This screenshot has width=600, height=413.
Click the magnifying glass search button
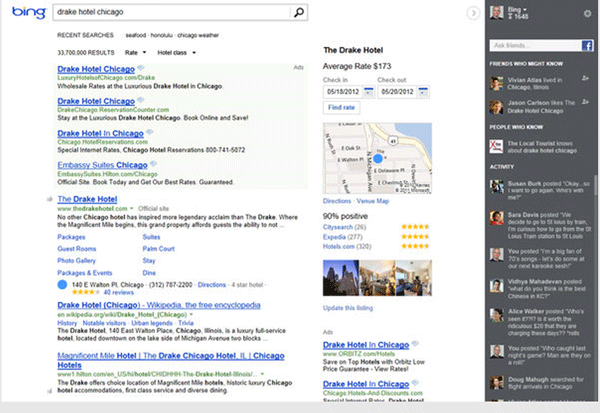click(x=299, y=12)
